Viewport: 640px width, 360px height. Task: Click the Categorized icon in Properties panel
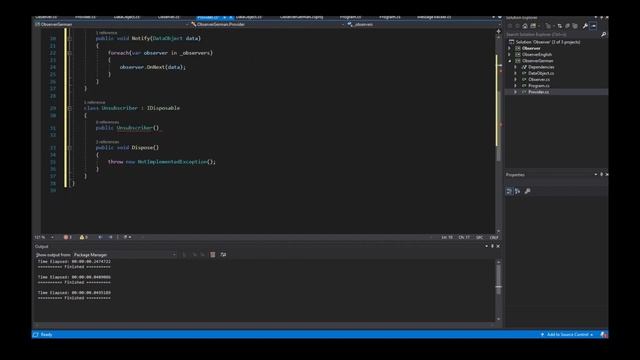(x=509, y=191)
